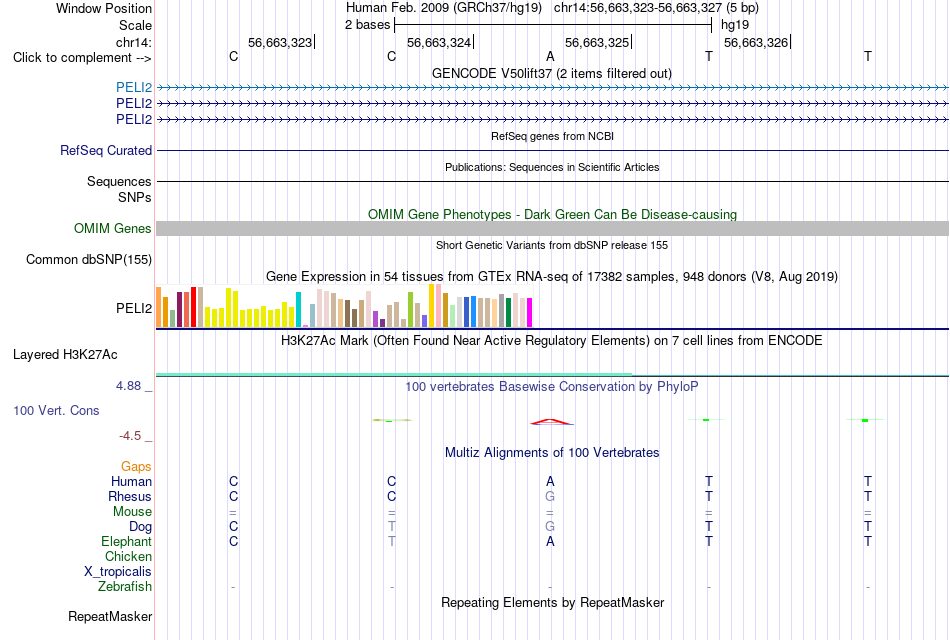Click the 'Sequences' track side label
Viewport: 950px width, 640px height.
click(119, 181)
